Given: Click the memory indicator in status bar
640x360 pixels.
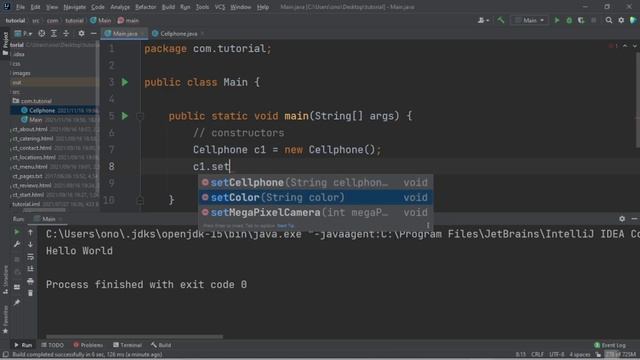Looking at the screenshot, I should tap(621, 354).
